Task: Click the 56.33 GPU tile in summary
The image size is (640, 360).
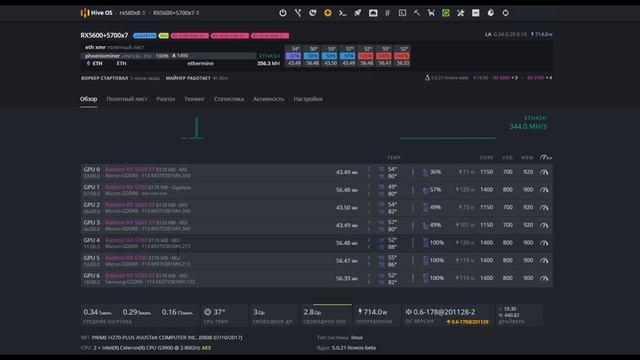Action: 402,56
